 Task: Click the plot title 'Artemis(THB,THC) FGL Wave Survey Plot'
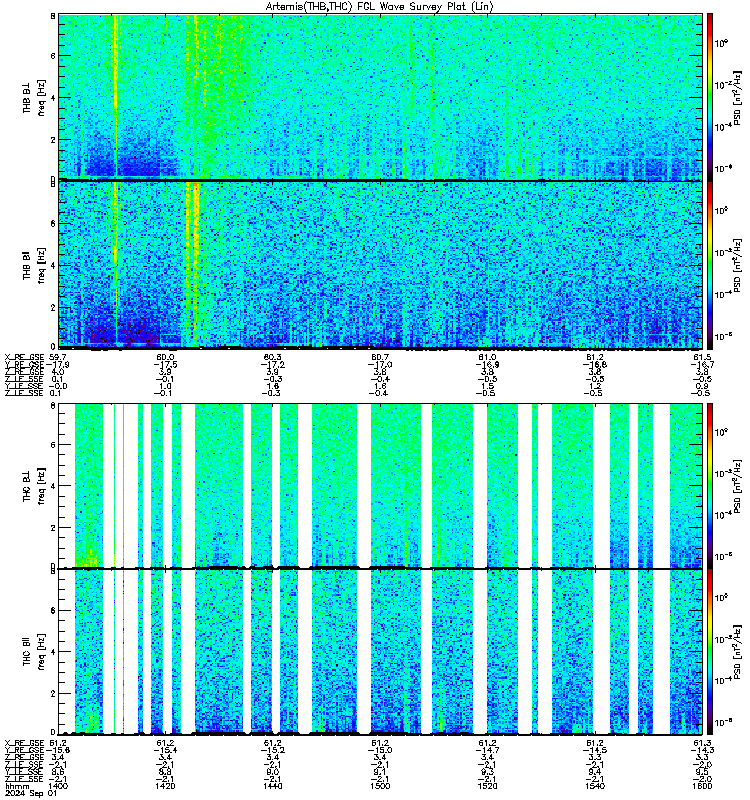[x=380, y=7]
